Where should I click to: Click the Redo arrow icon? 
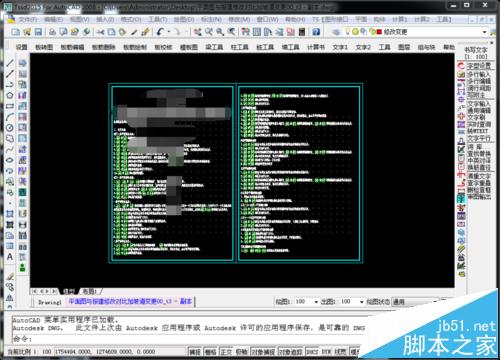coord(177,32)
